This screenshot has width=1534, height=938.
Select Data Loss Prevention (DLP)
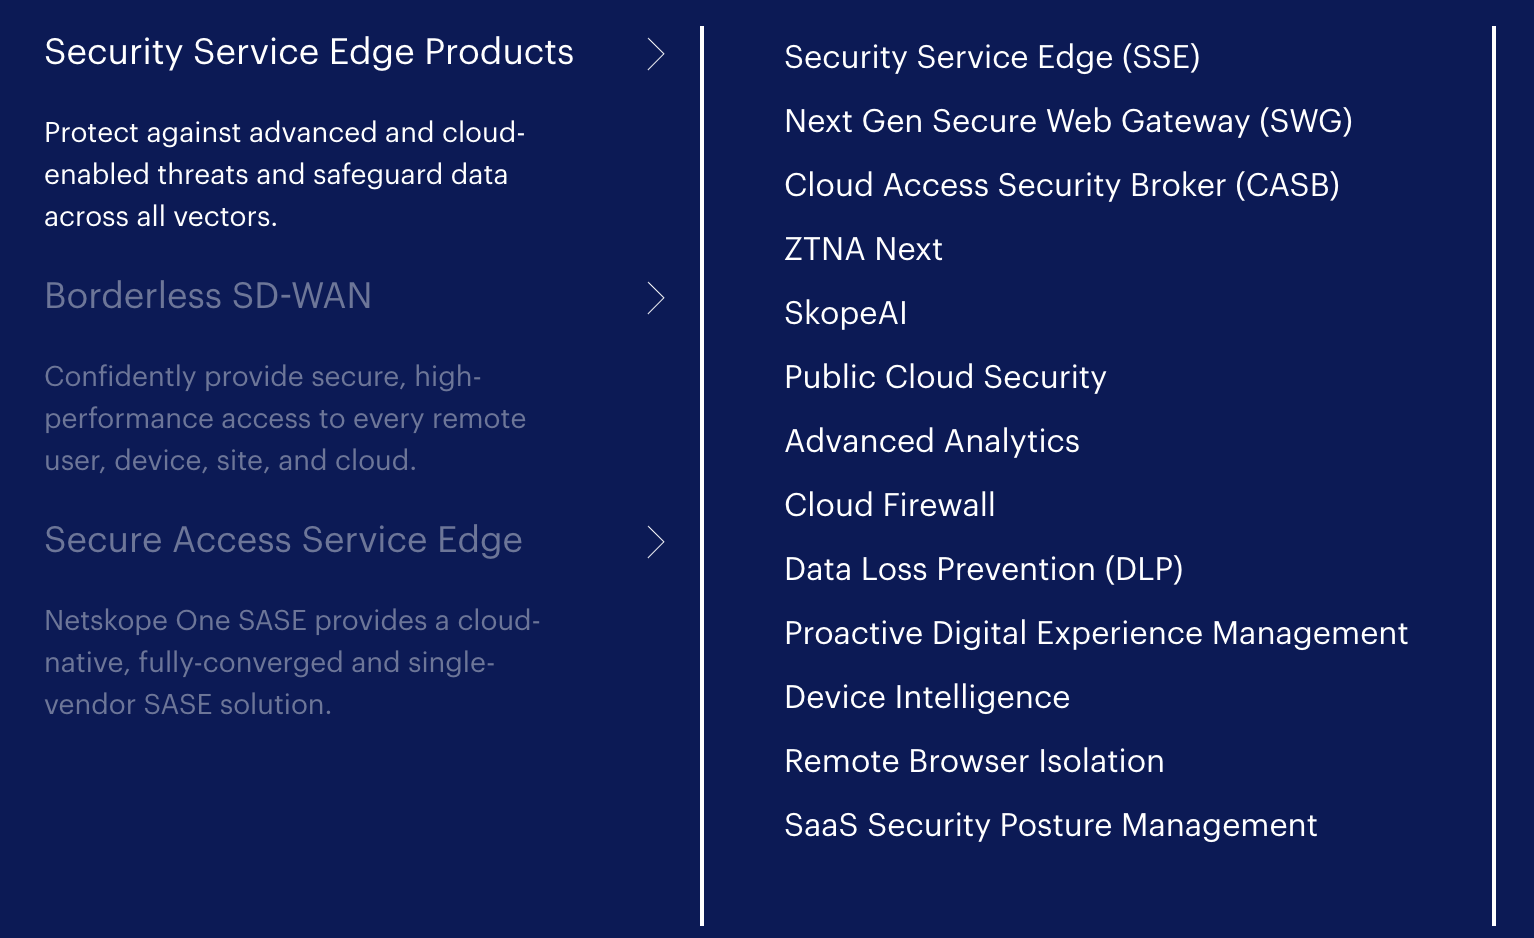click(x=984, y=569)
